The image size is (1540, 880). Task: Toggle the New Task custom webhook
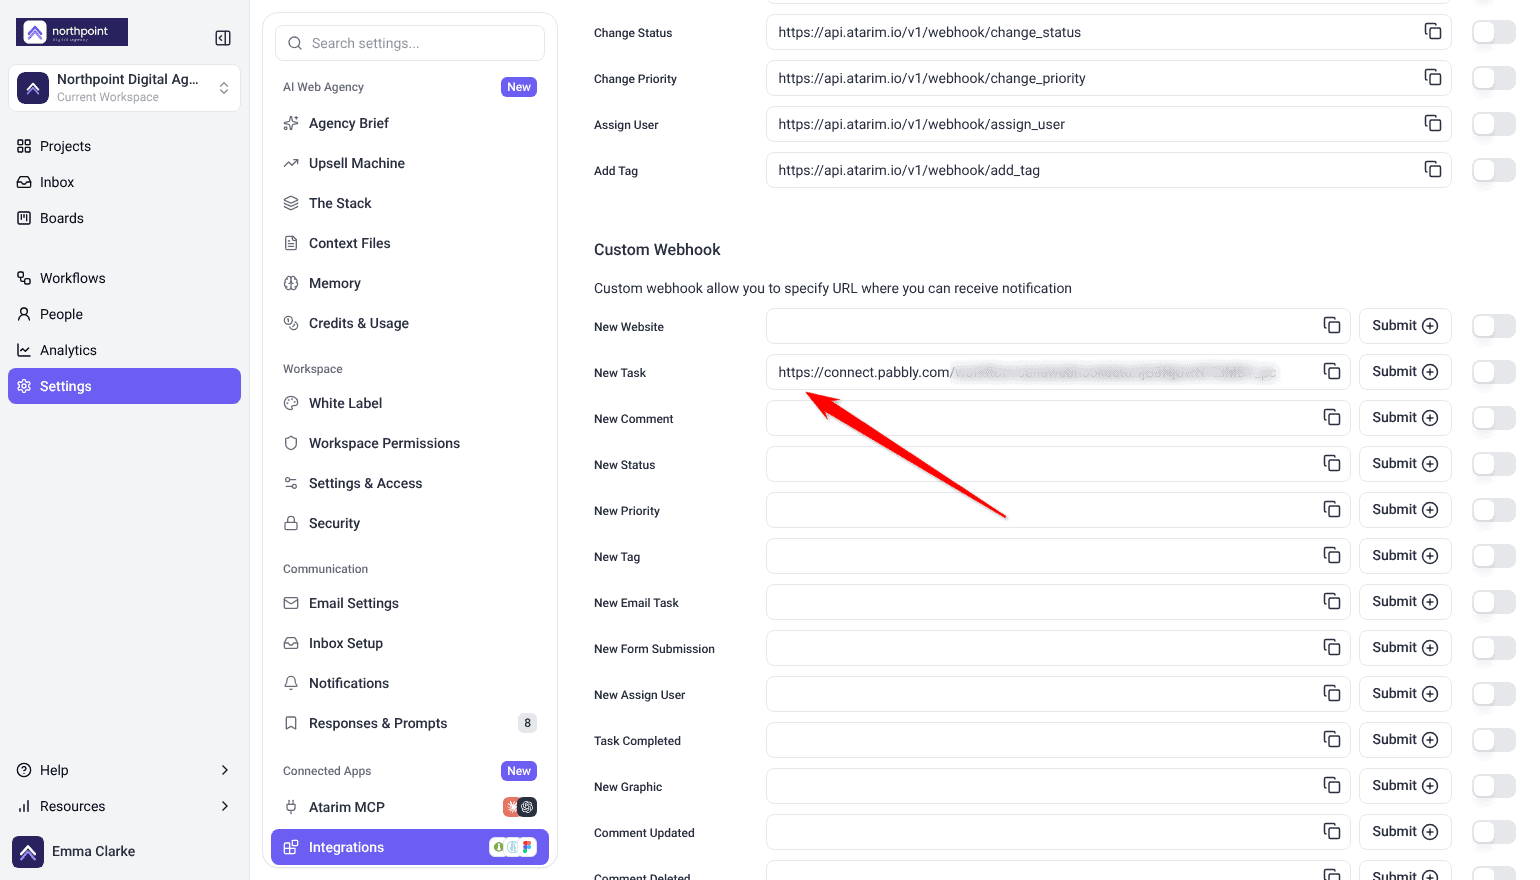1494,372
